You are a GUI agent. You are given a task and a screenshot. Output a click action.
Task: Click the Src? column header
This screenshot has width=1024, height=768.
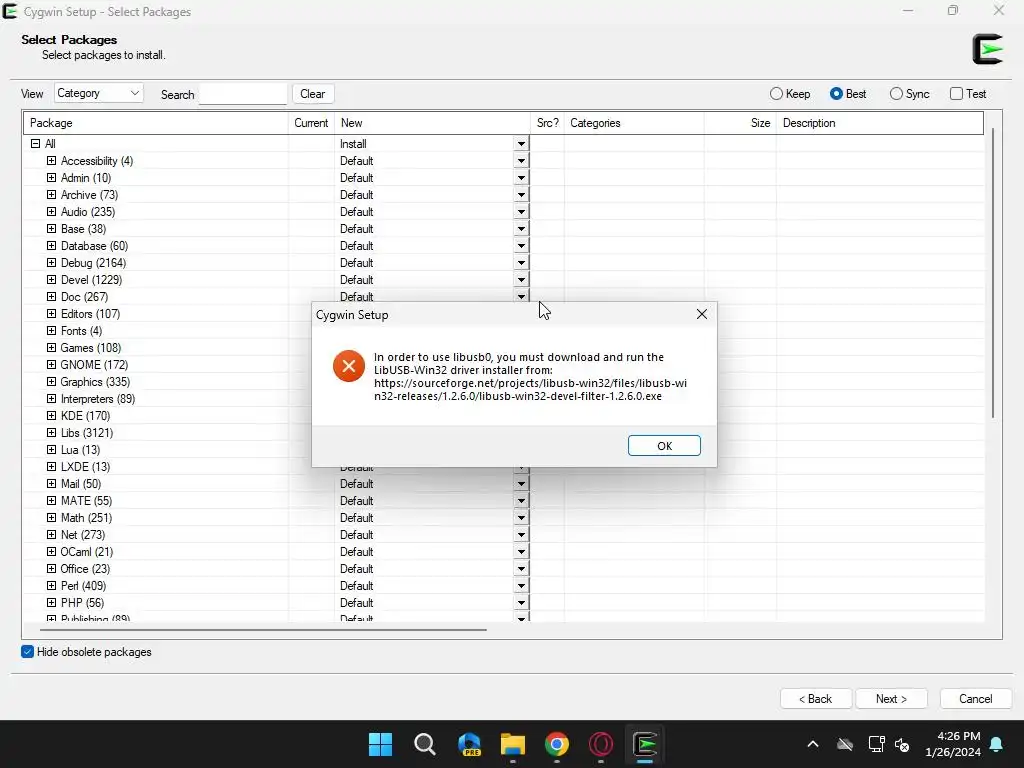point(547,123)
